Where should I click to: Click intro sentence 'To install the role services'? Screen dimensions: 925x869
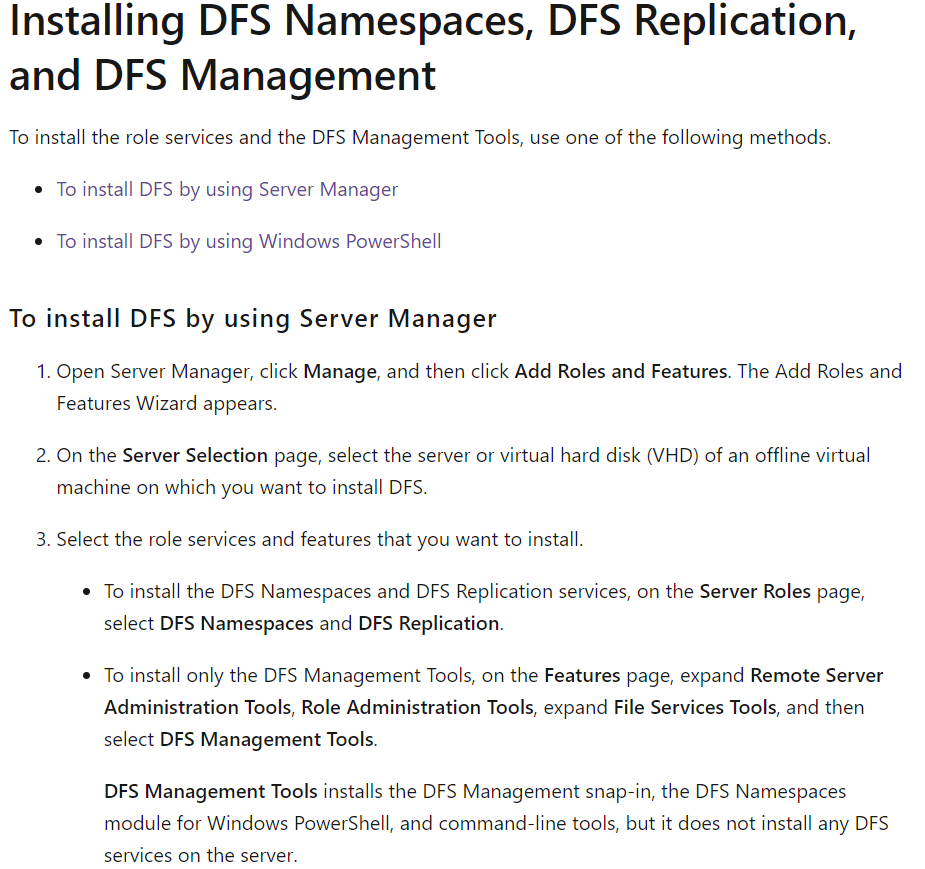(x=420, y=137)
